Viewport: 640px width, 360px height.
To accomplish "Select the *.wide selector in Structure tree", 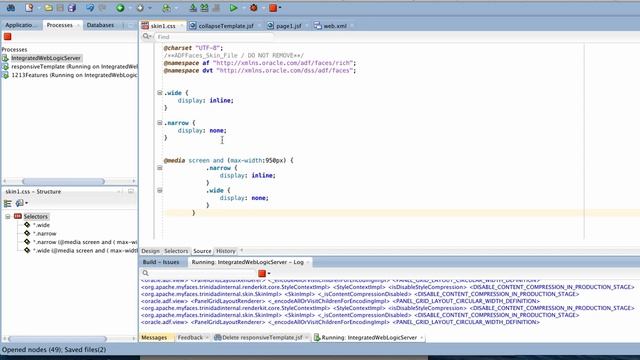I will click(x=41, y=225).
